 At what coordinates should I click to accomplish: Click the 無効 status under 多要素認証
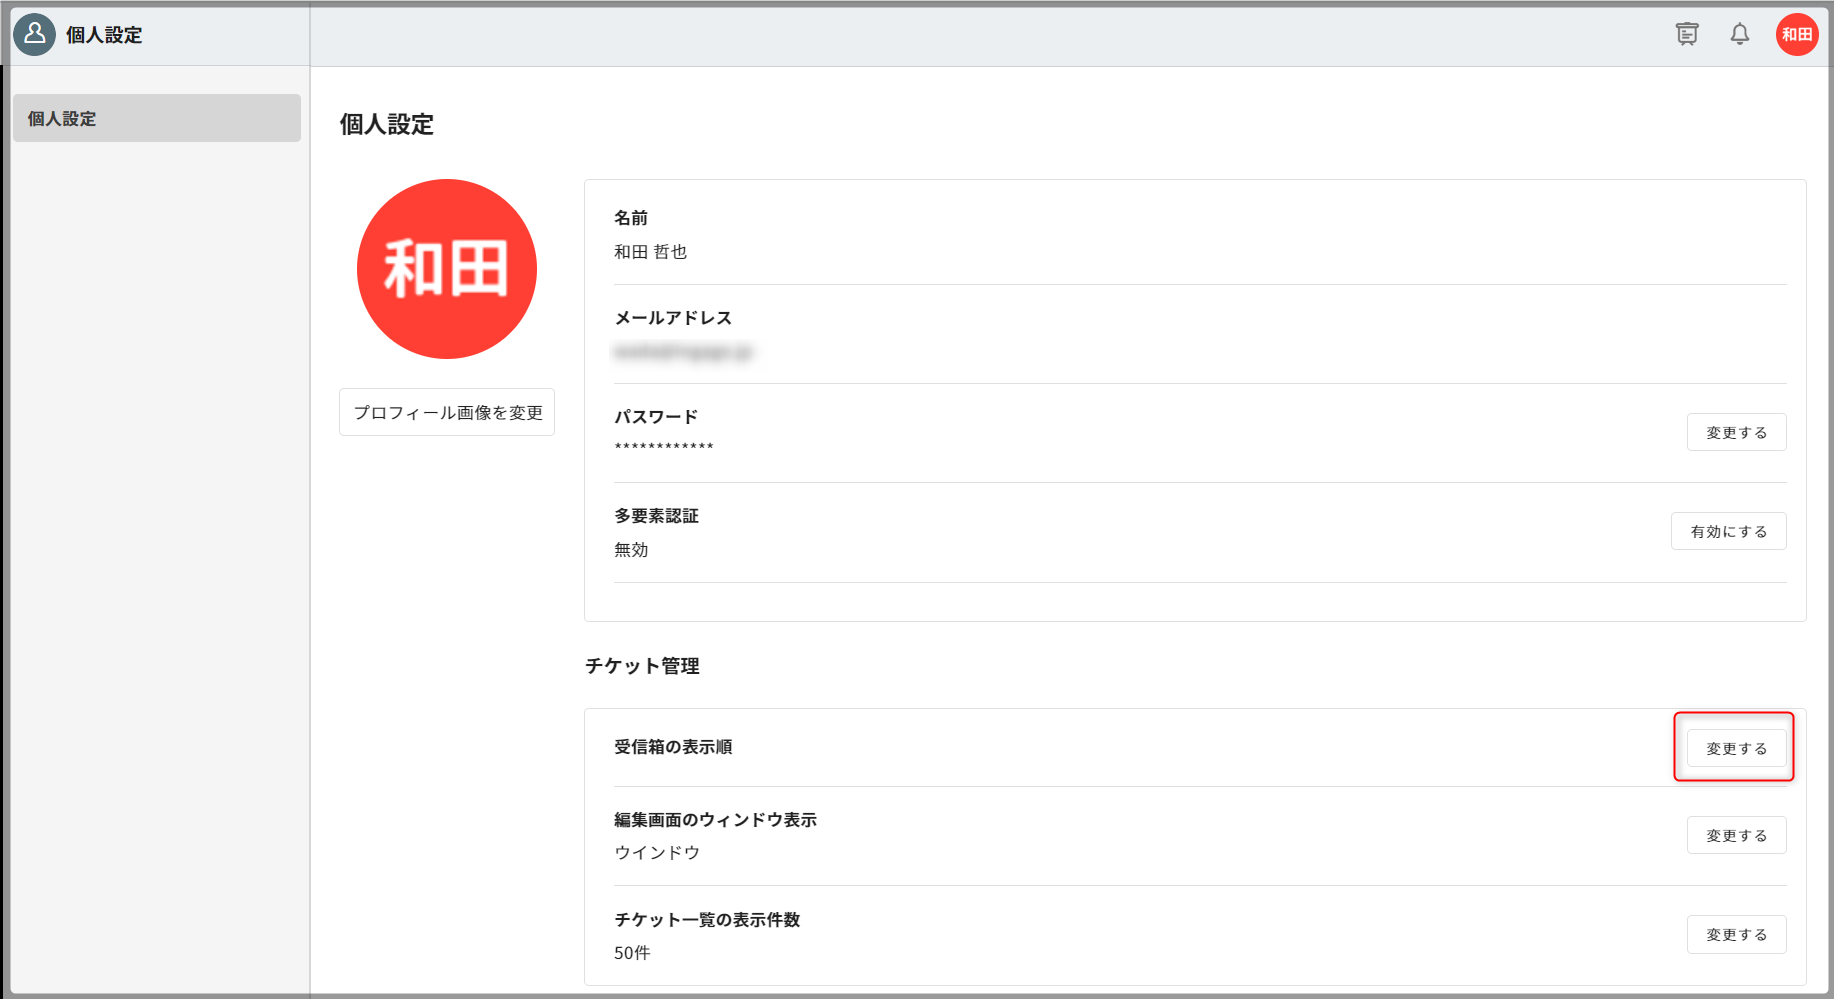[x=631, y=550]
